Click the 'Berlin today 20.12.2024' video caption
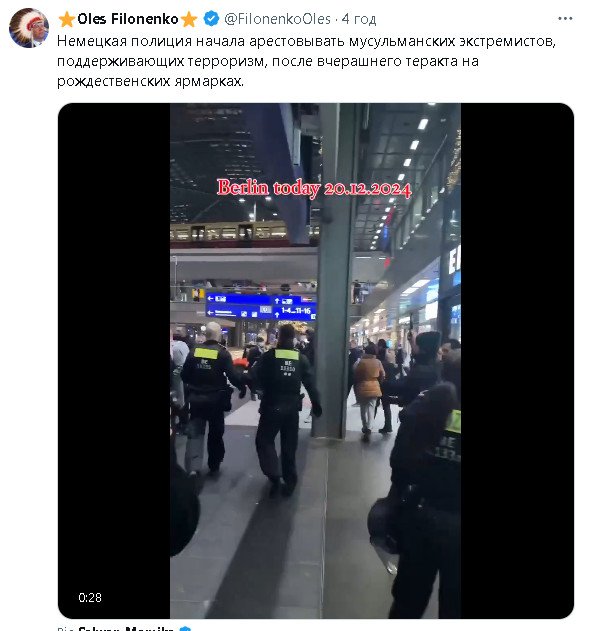The width and height of the screenshot is (590, 631). [314, 188]
